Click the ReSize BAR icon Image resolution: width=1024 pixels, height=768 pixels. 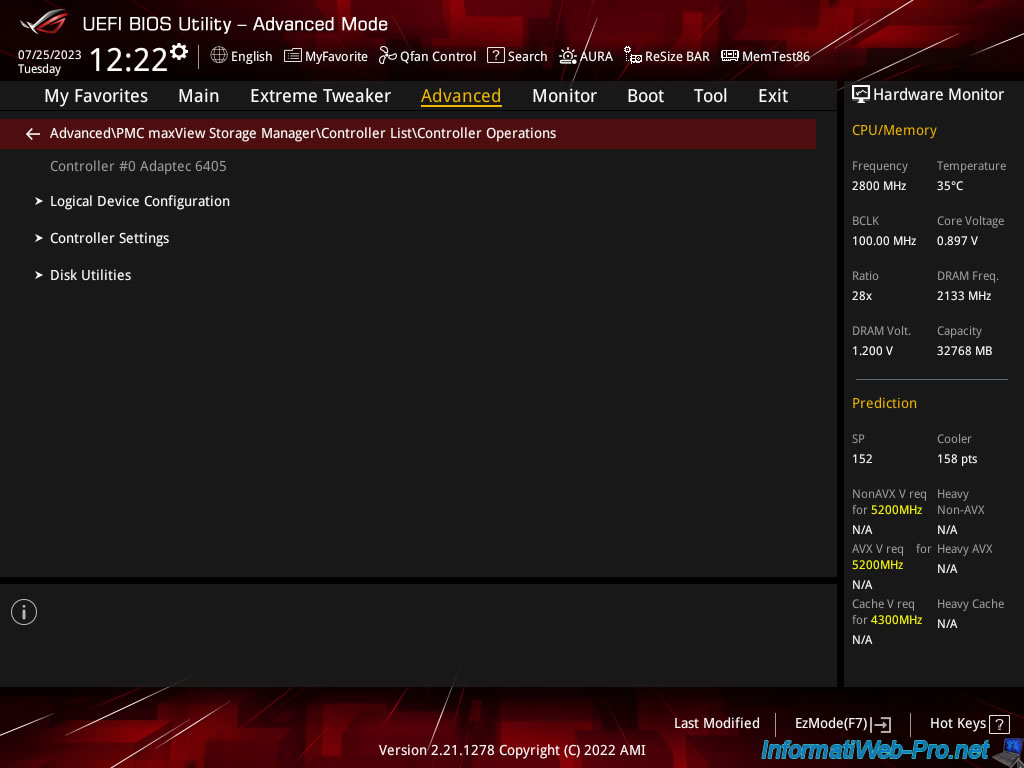(632, 56)
